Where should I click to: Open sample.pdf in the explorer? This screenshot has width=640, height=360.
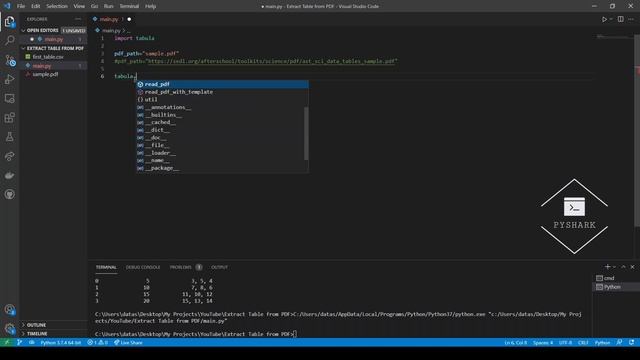[45, 74]
